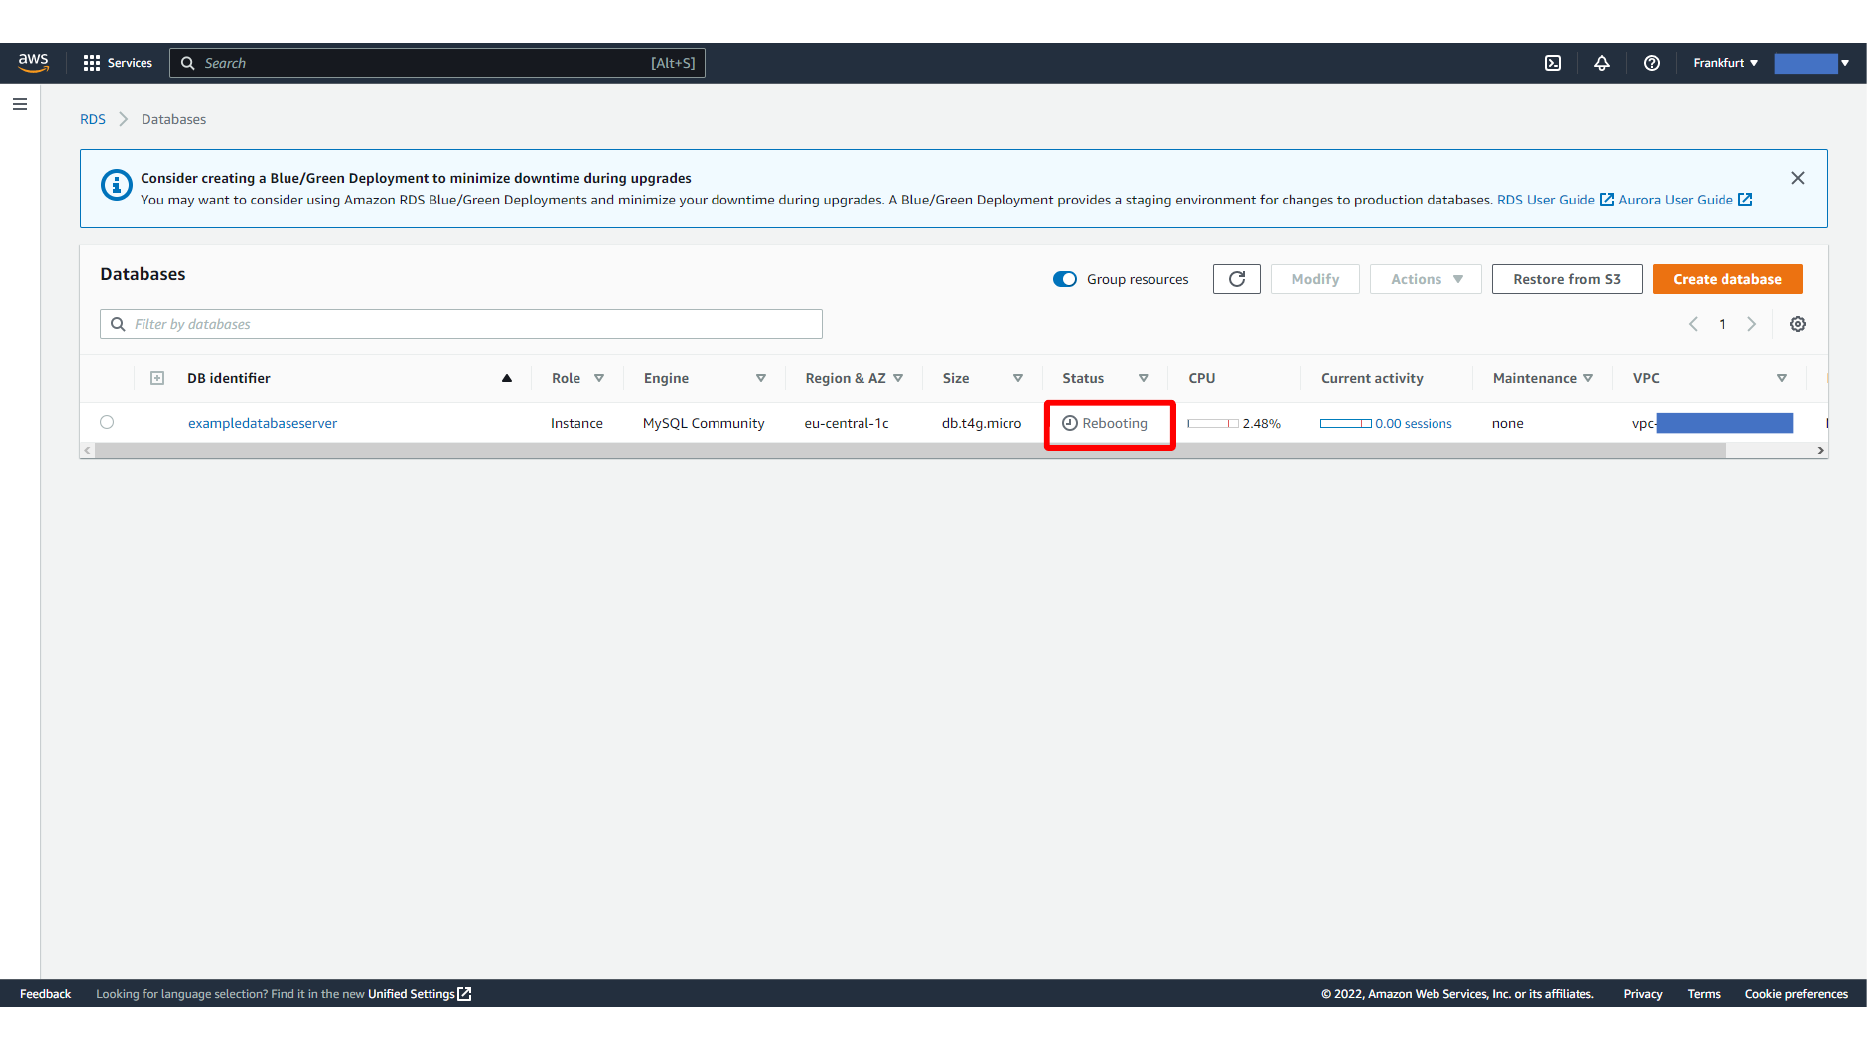This screenshot has height=1050, width=1867.
Task: Sort by the Status column
Action: pos(1143,378)
